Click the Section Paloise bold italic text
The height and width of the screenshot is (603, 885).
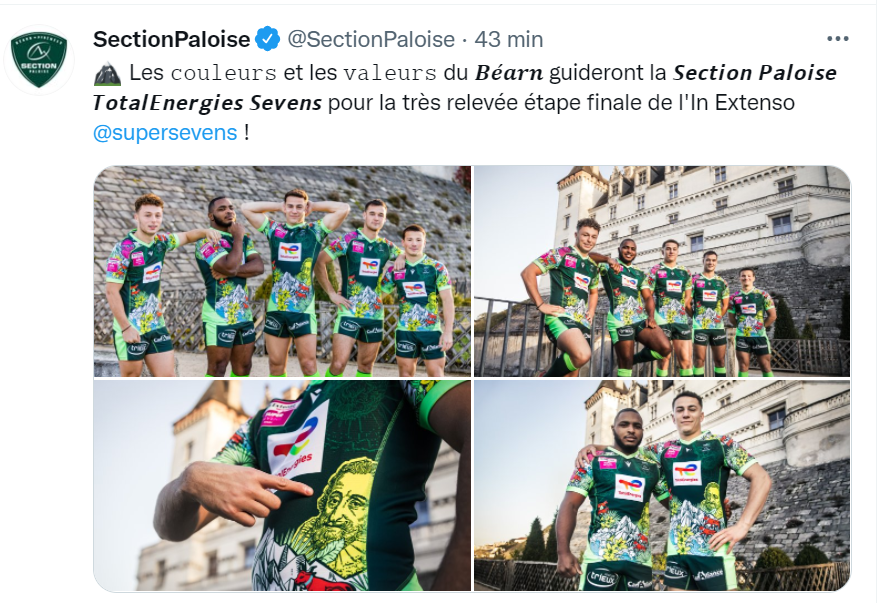[x=755, y=73]
